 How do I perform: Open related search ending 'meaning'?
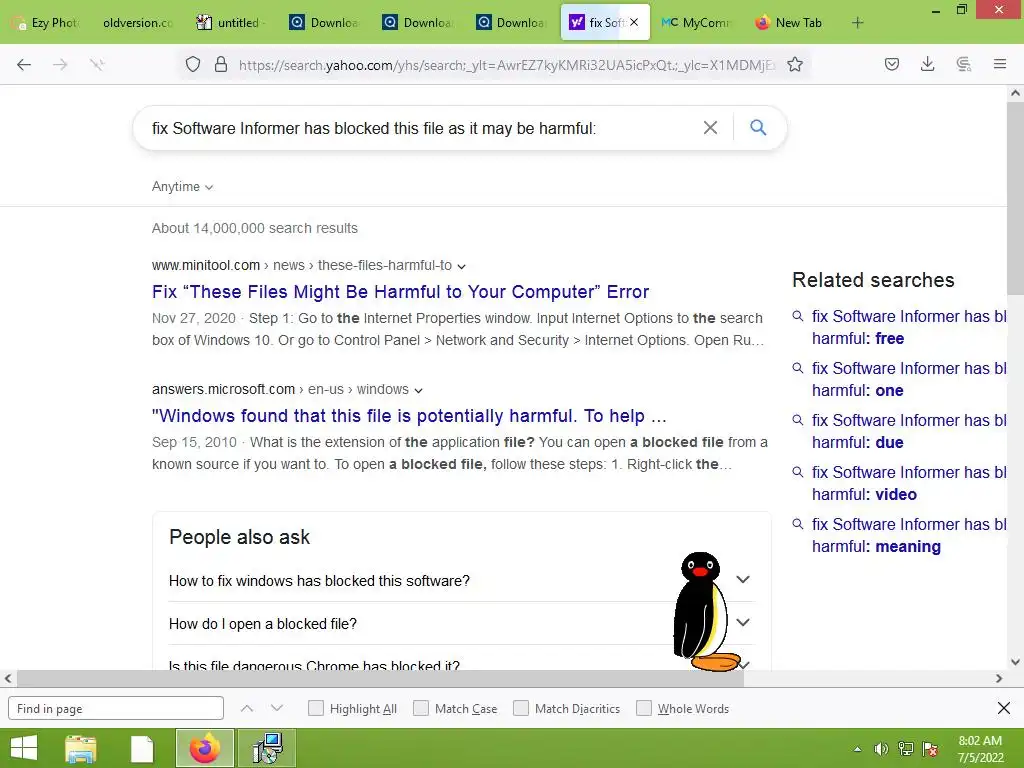click(908, 536)
